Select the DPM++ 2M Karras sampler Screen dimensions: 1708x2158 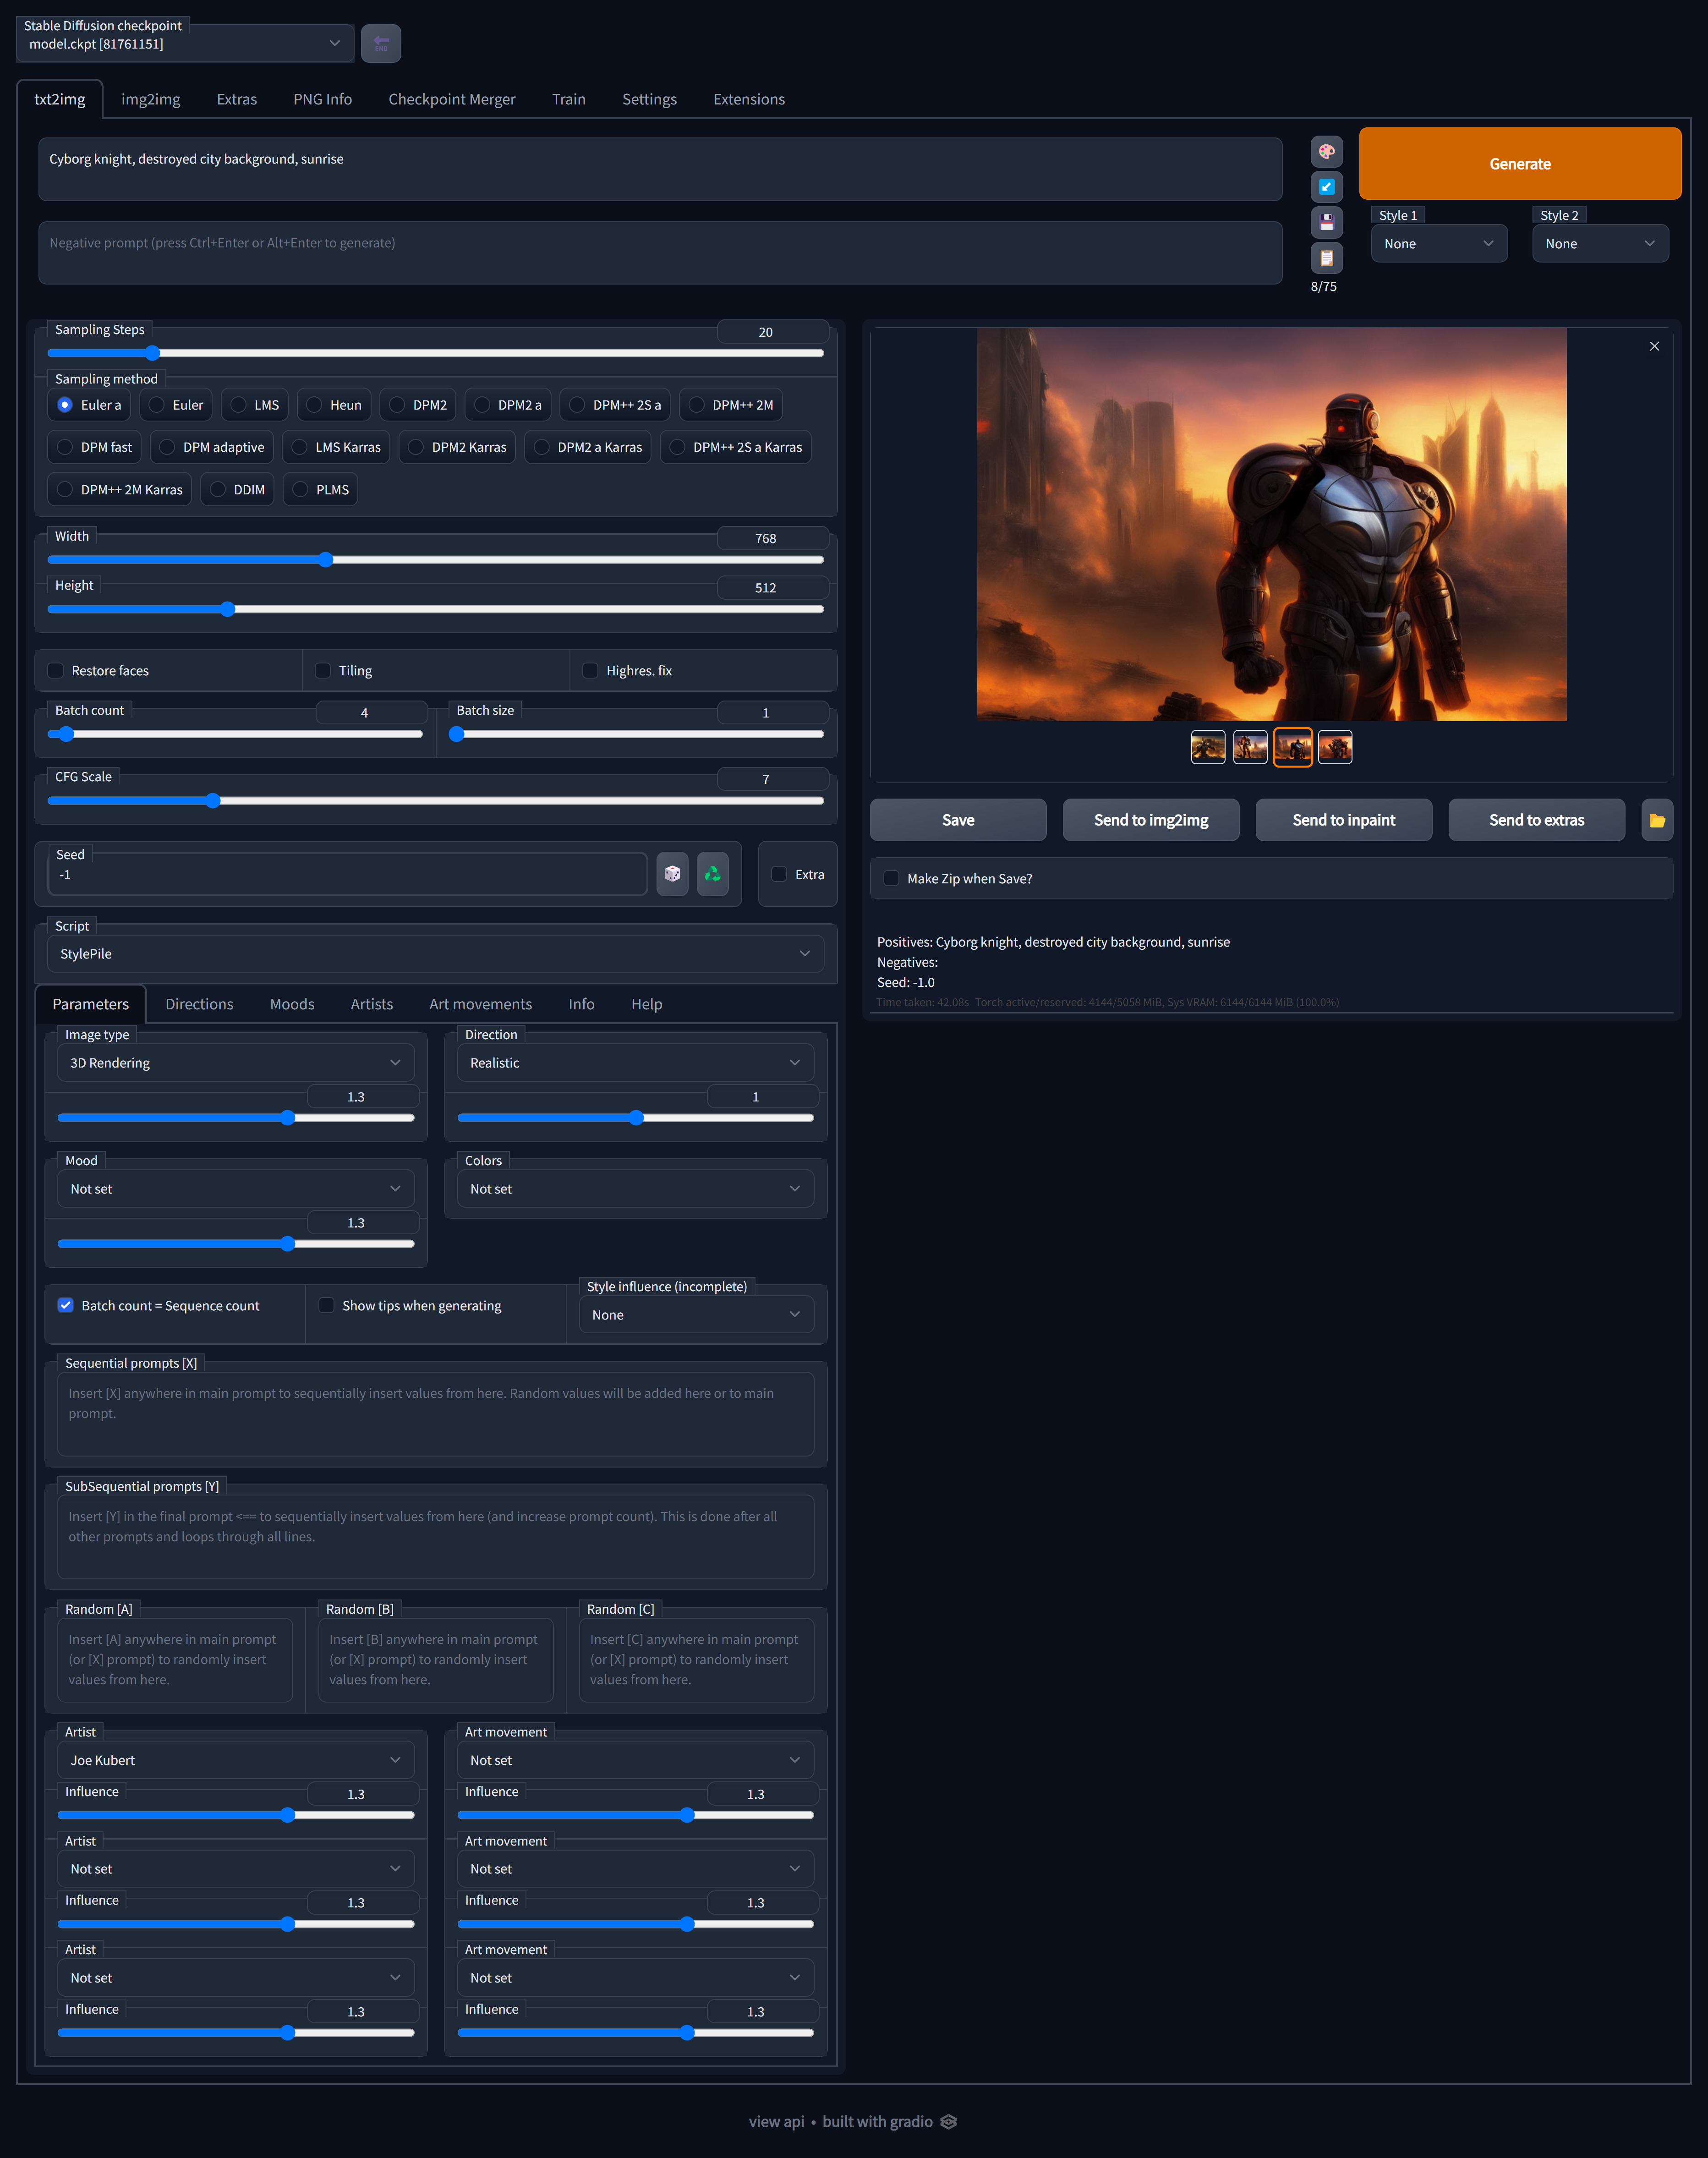pos(120,490)
